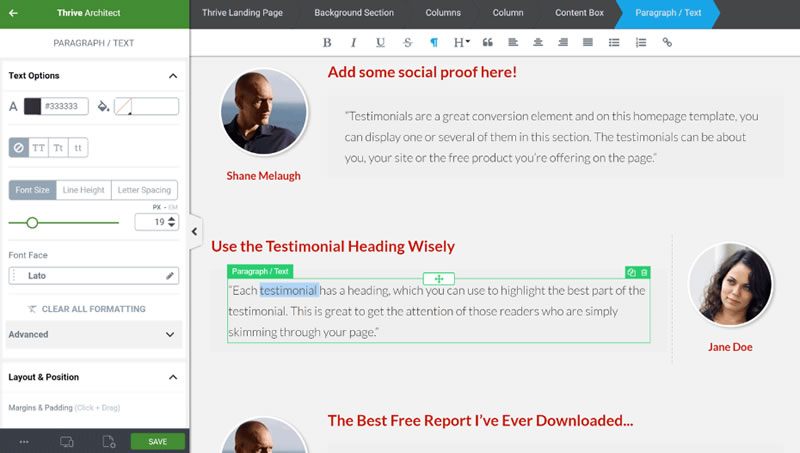Duplicate the Paragraph / Text element

point(632,272)
